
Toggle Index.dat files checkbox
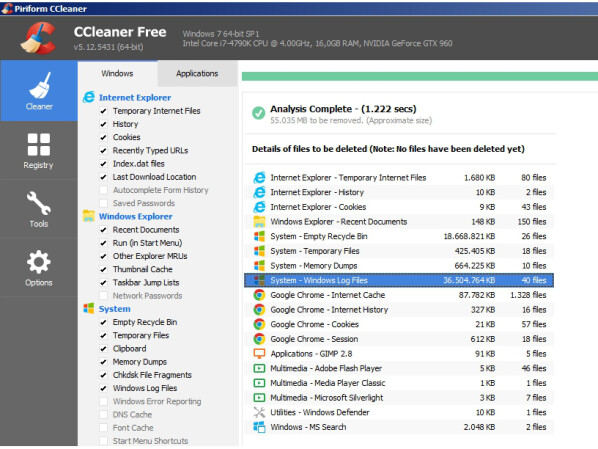(x=103, y=164)
